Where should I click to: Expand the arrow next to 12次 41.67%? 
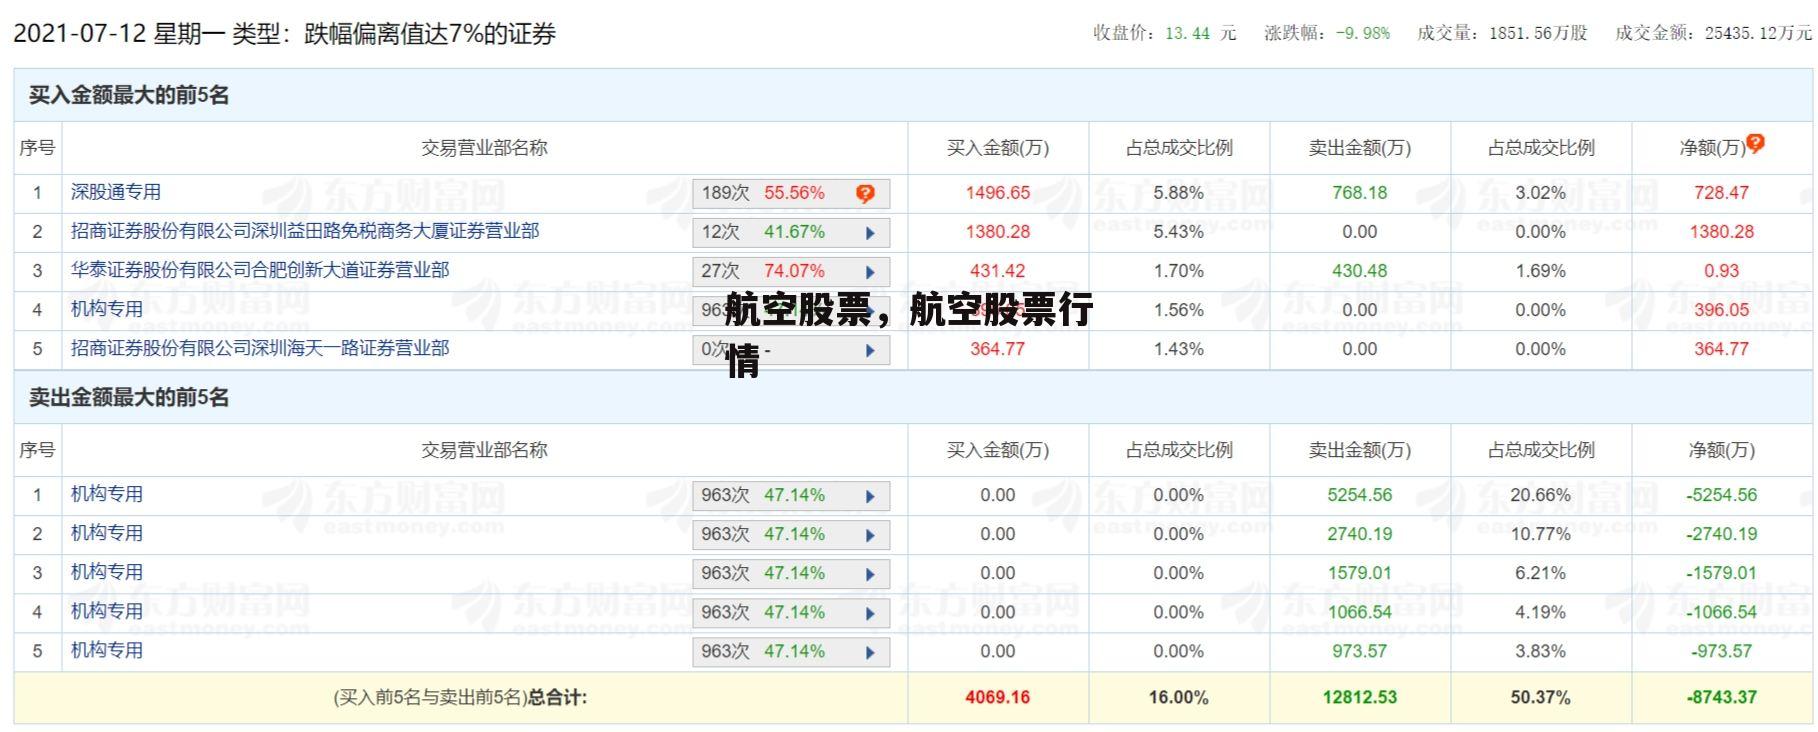pyautogui.click(x=870, y=233)
